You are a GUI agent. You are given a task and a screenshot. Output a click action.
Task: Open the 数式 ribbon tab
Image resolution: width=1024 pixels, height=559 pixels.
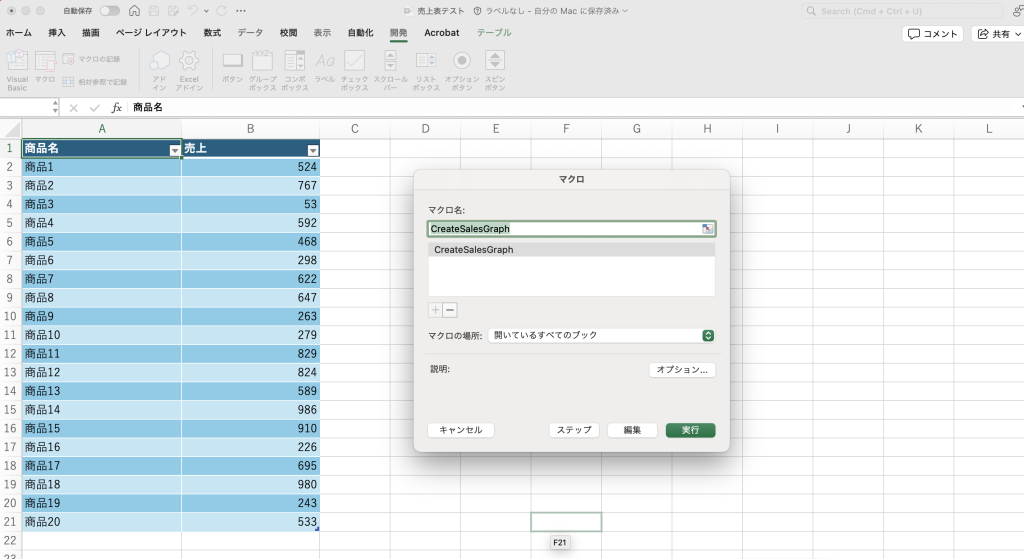click(x=212, y=33)
